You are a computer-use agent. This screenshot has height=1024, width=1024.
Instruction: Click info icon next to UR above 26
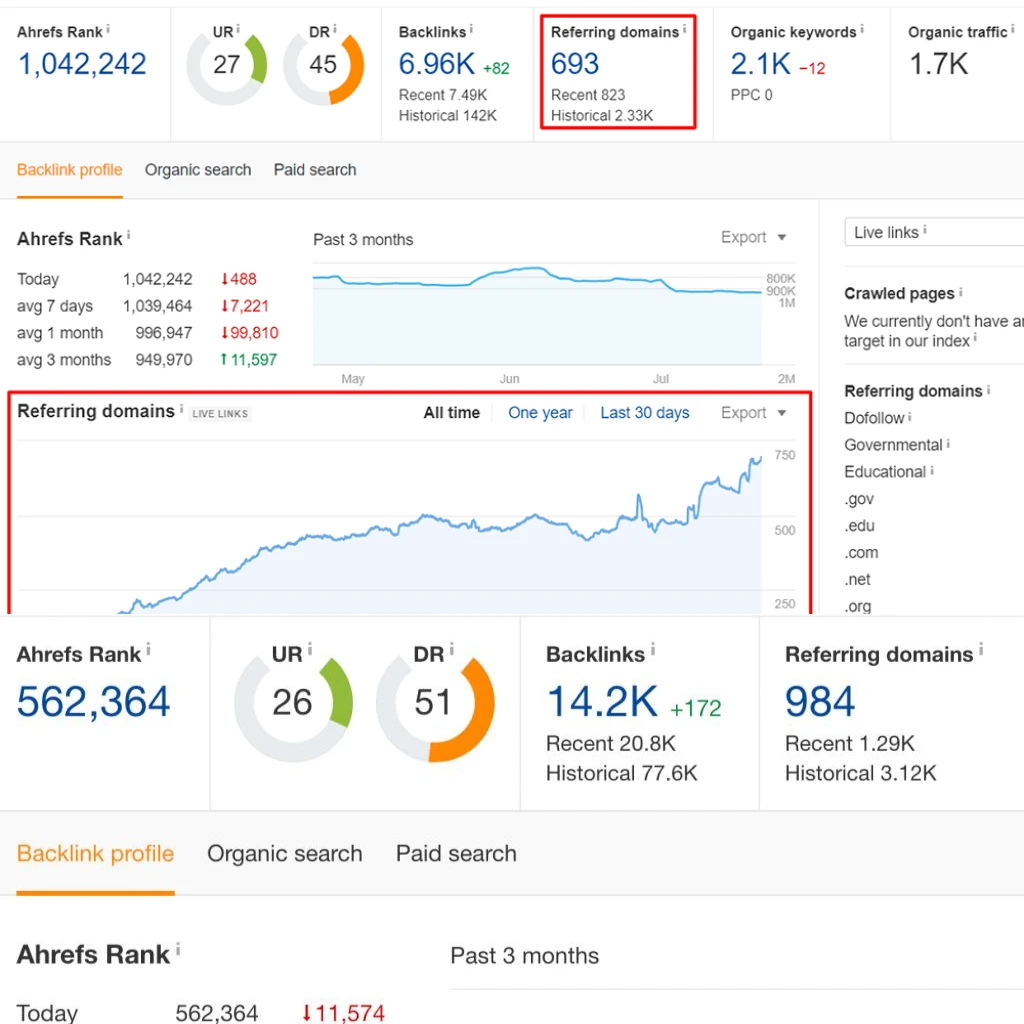tap(310, 649)
